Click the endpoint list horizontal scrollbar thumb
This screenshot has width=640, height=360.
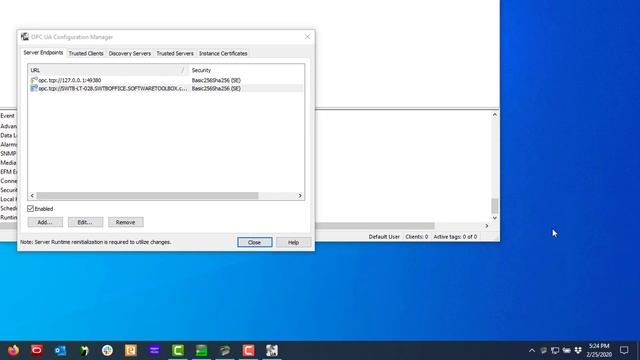147,196
